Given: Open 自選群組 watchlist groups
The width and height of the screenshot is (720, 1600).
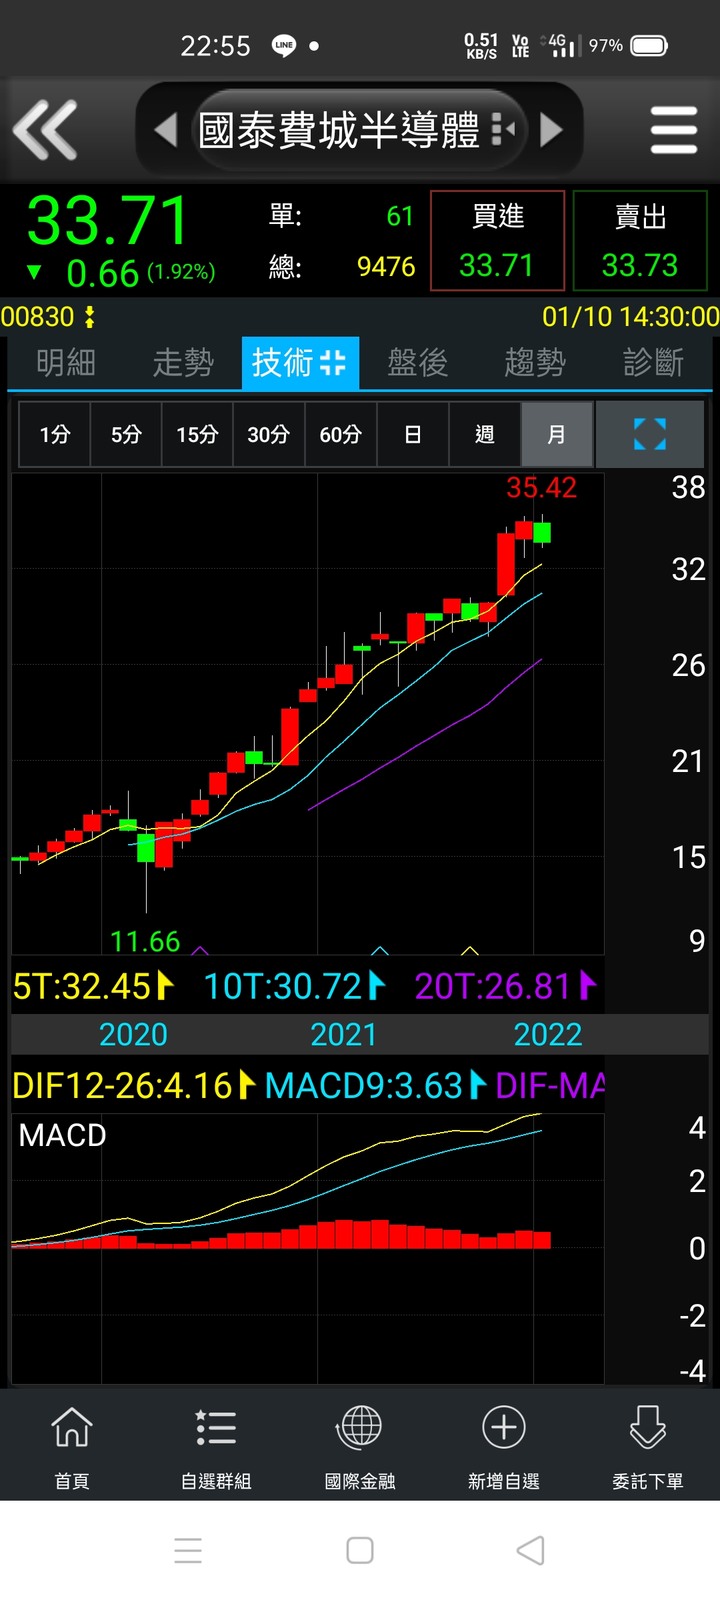Looking at the screenshot, I should (216, 1446).
